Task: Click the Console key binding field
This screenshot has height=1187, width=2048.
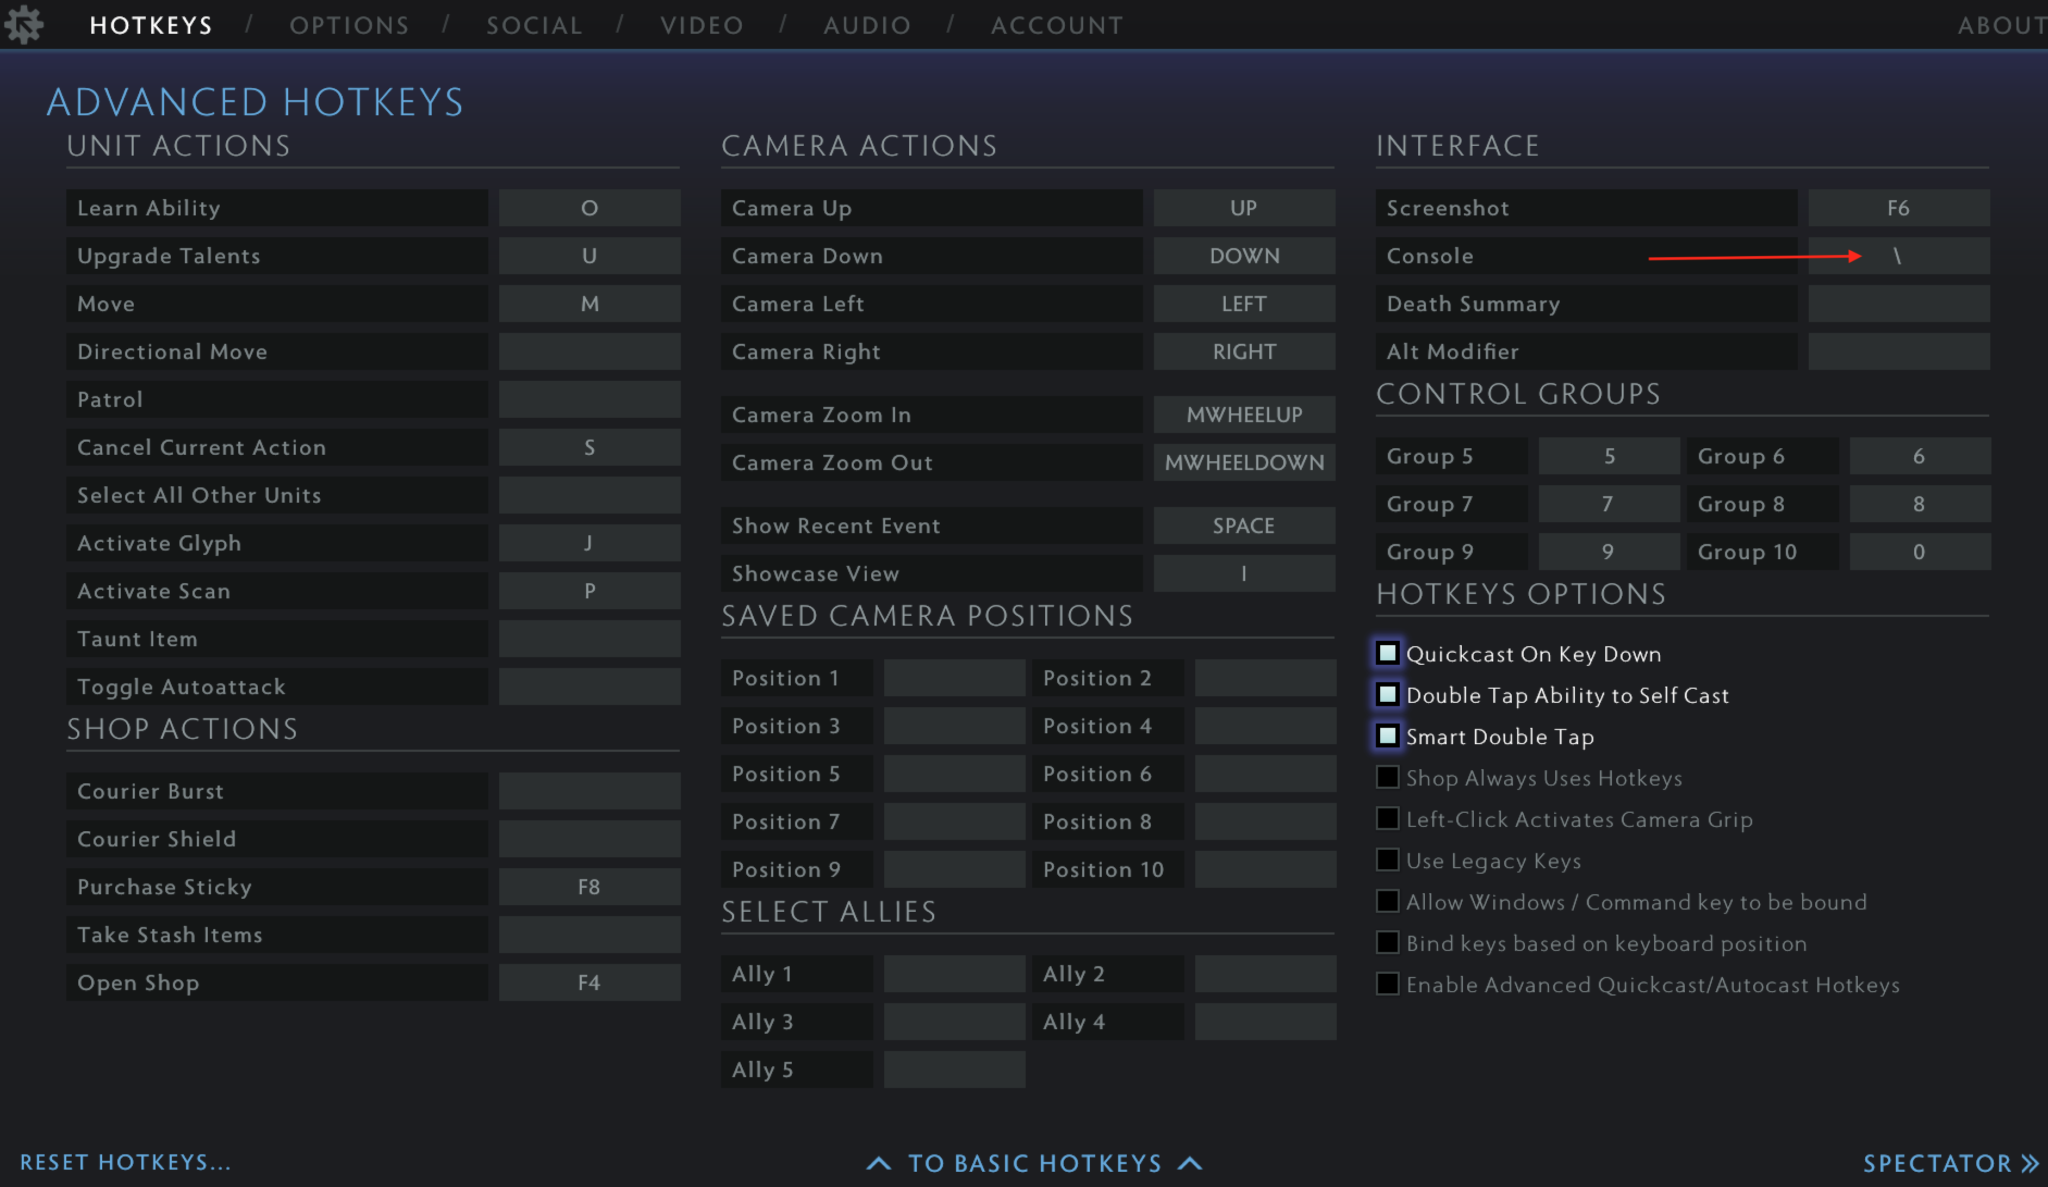Action: pyautogui.click(x=1898, y=255)
